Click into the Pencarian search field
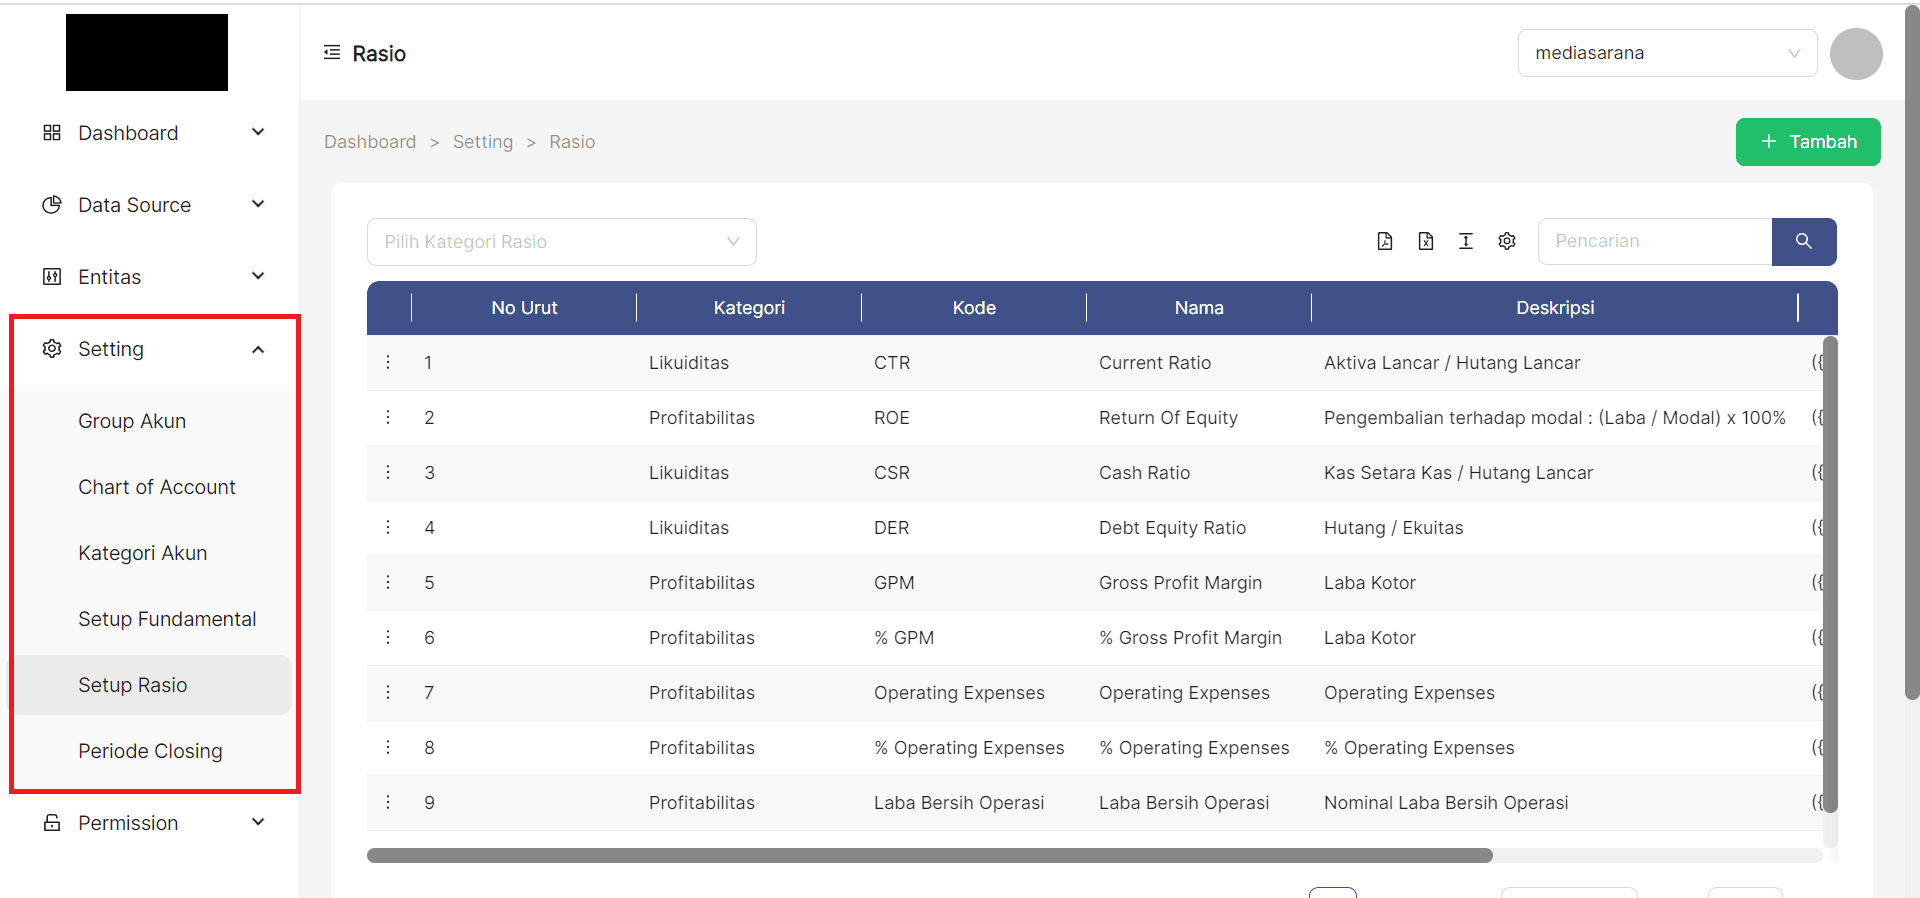Viewport: 1920px width, 898px height. (1654, 241)
